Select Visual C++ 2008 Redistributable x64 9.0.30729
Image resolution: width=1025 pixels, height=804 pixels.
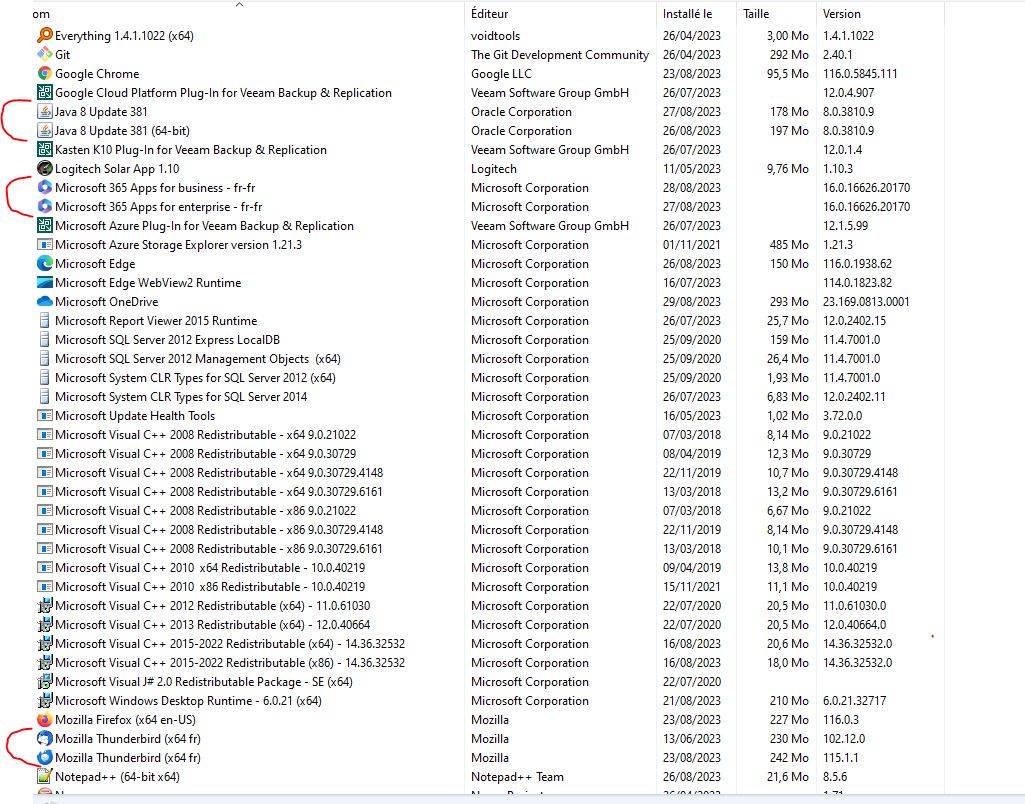point(205,453)
